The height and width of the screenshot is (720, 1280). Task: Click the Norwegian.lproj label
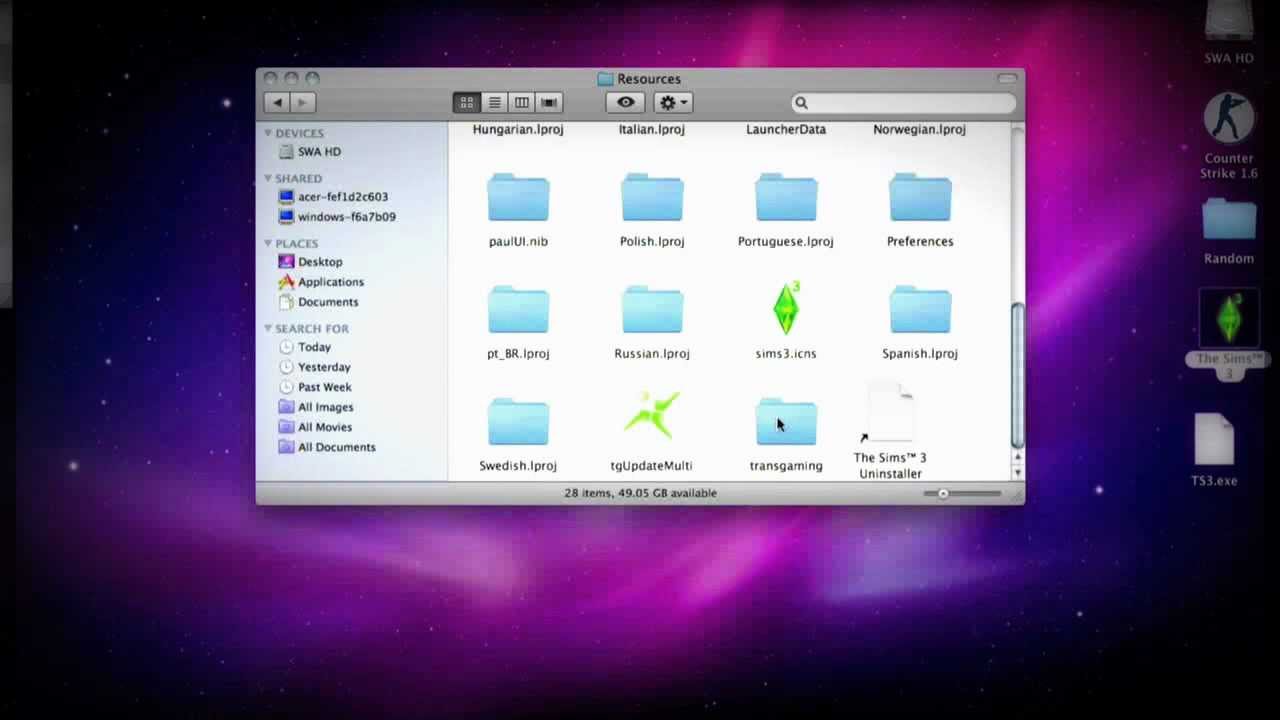[x=920, y=129]
